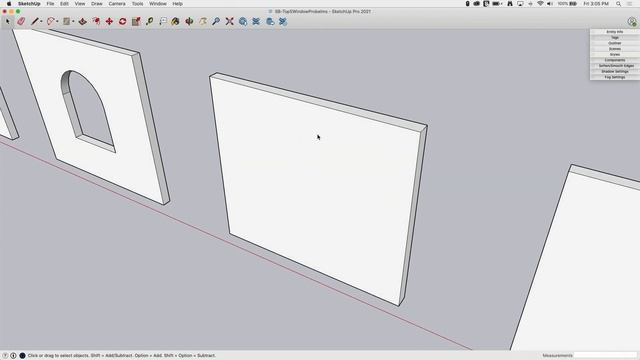
Task: Open the Camera menu
Action: (x=117, y=4)
